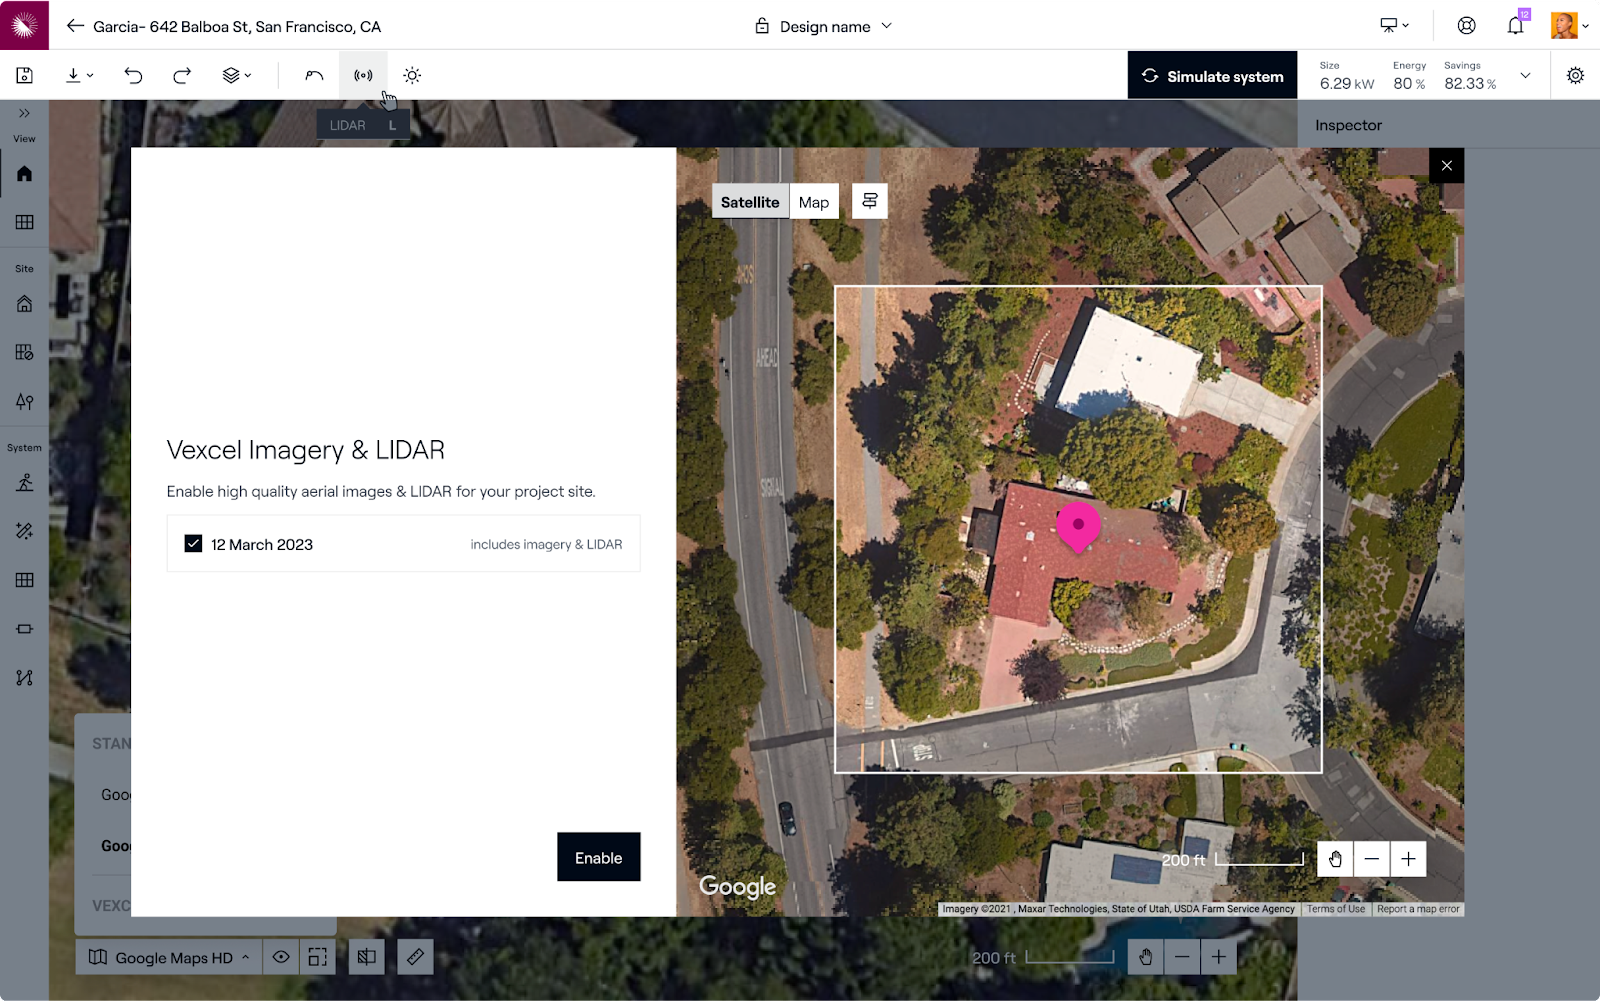The width and height of the screenshot is (1600, 1001).
Task: Close the Vexcel Imagery dialog
Action: tap(1446, 166)
